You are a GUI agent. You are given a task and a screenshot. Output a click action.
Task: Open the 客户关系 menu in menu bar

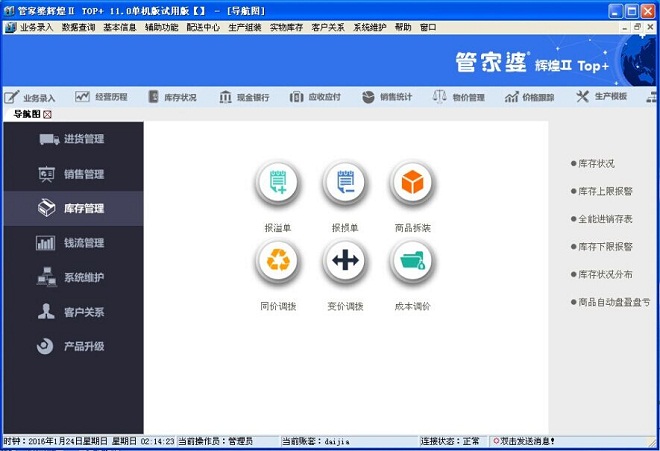click(x=328, y=27)
